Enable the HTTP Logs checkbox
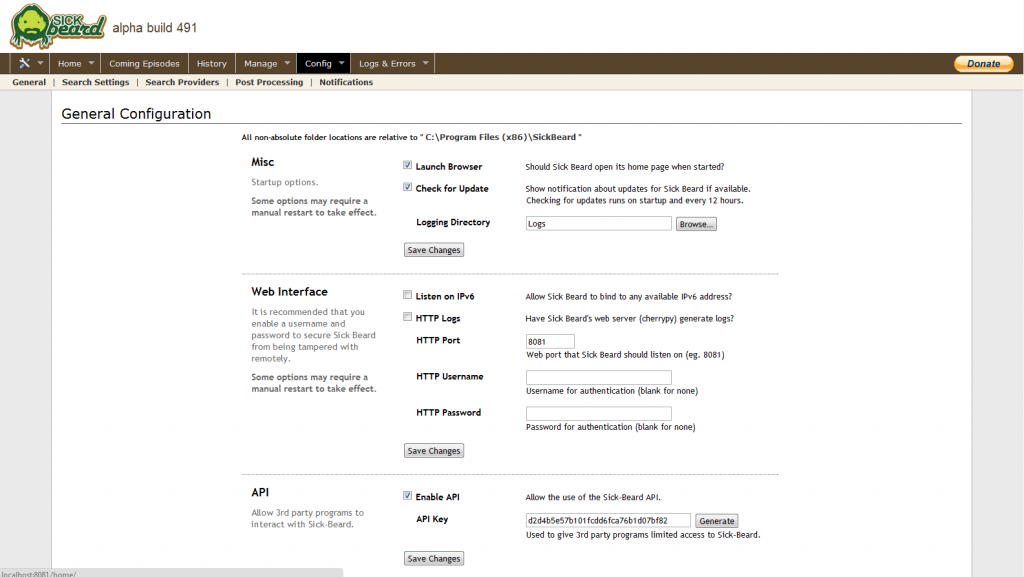Viewport: 1024px width, 577px height. [x=408, y=317]
